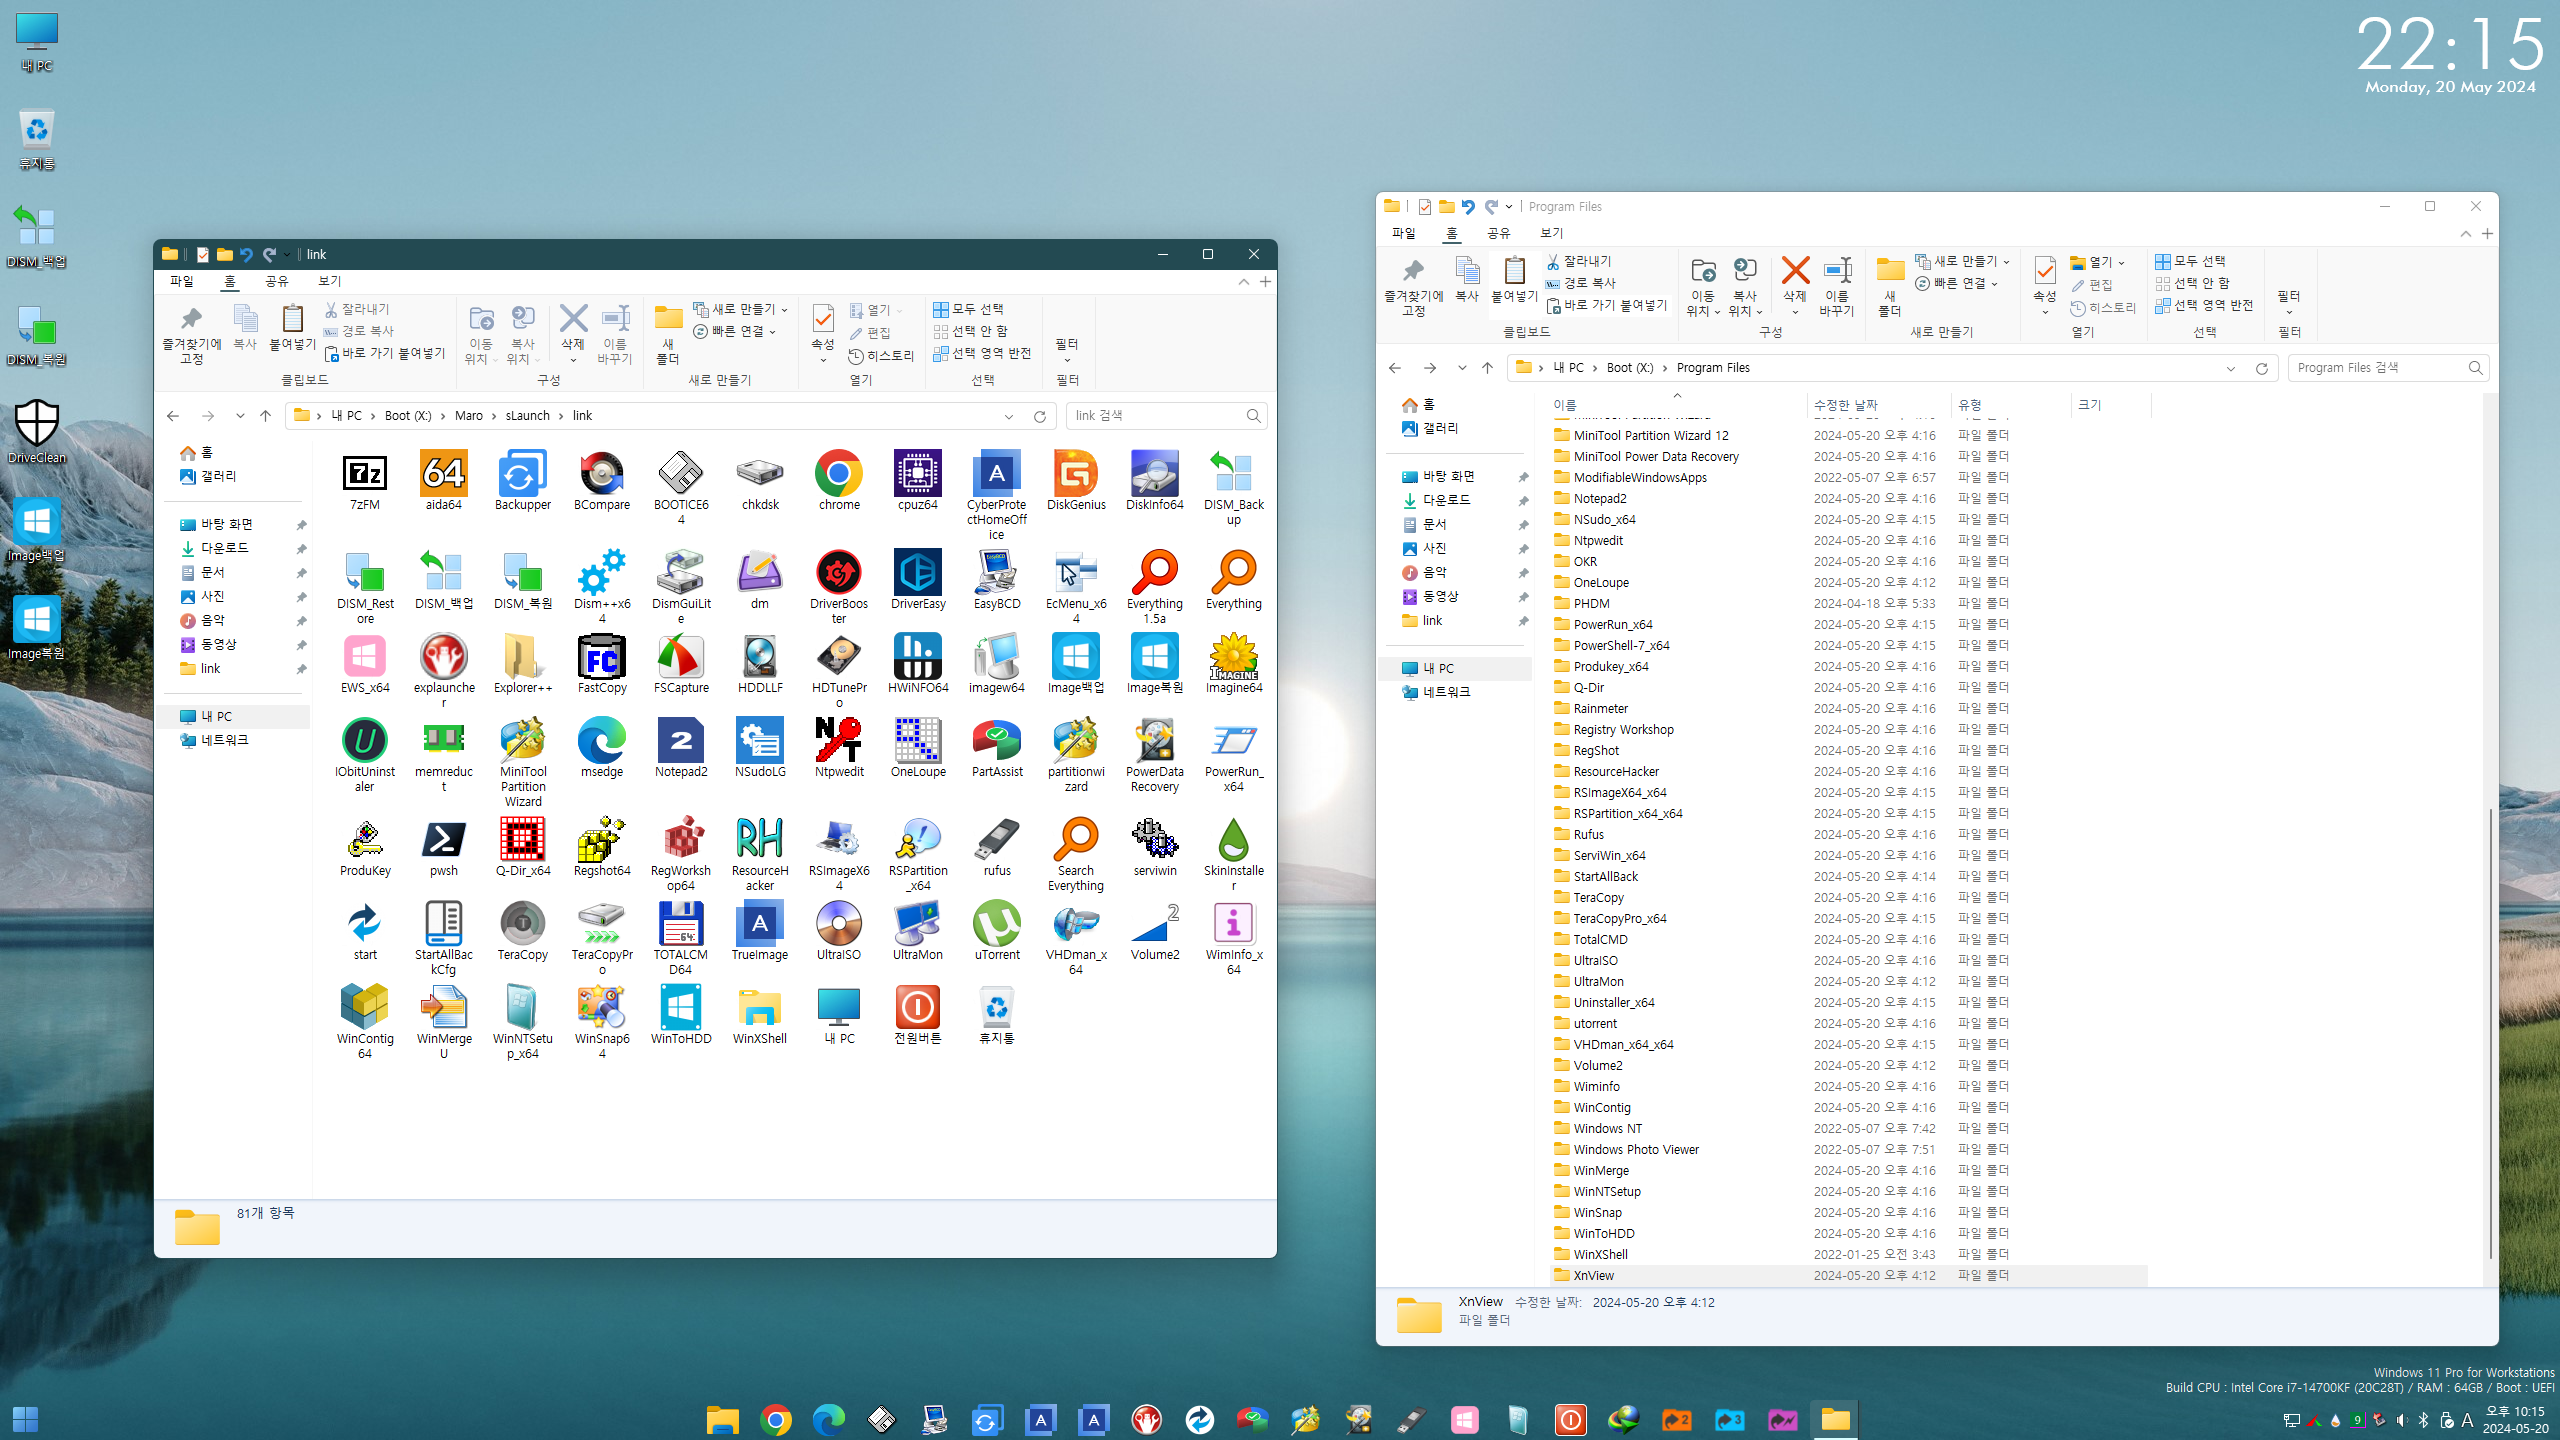
Task: Open address history dropdown in link window
Action: click(x=1009, y=416)
